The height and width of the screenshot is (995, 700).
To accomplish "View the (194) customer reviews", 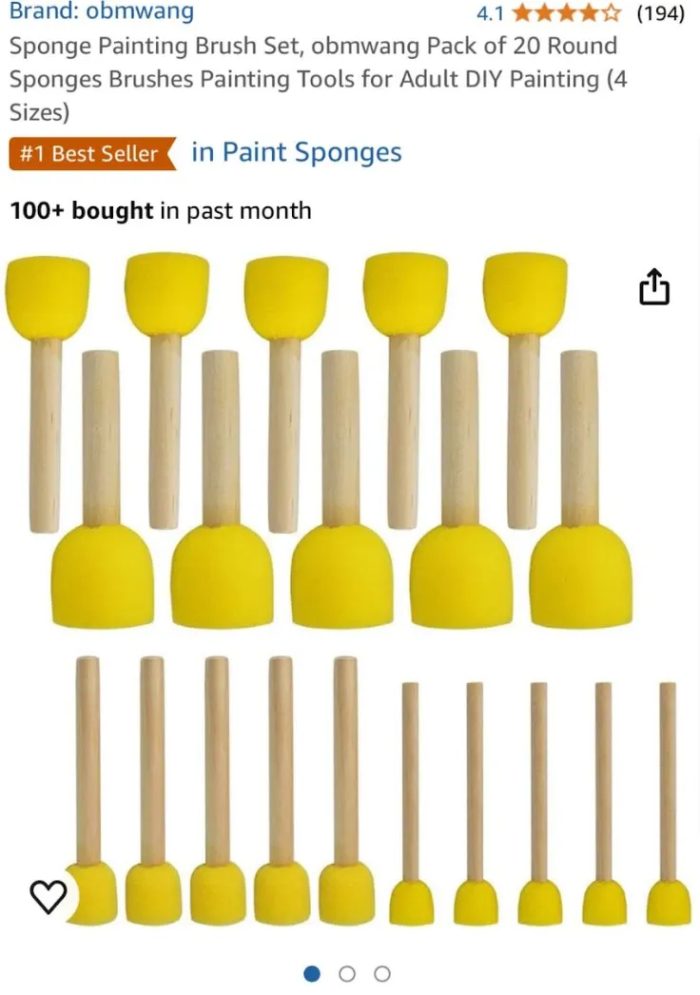I will pyautogui.click(x=661, y=13).
